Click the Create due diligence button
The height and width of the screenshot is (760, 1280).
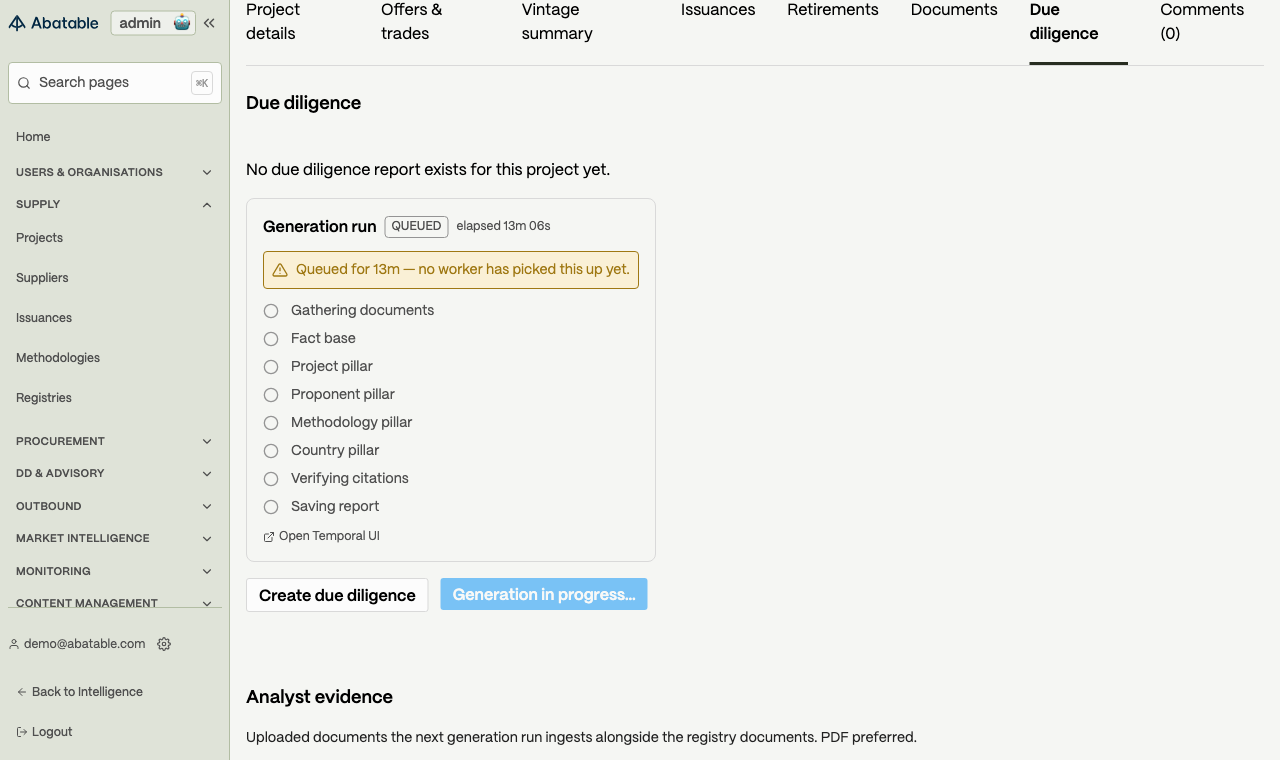[337, 595]
